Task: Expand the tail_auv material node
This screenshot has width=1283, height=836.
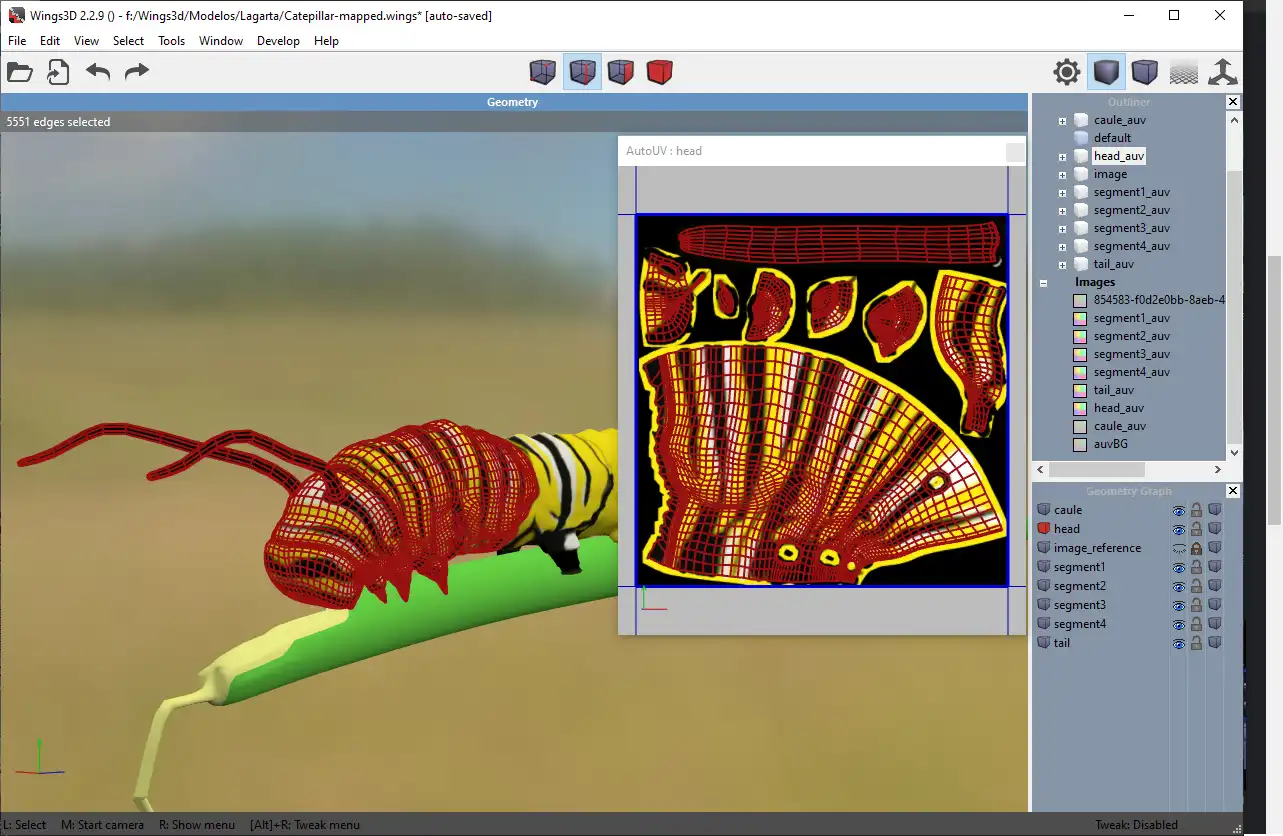Action: [x=1062, y=265]
